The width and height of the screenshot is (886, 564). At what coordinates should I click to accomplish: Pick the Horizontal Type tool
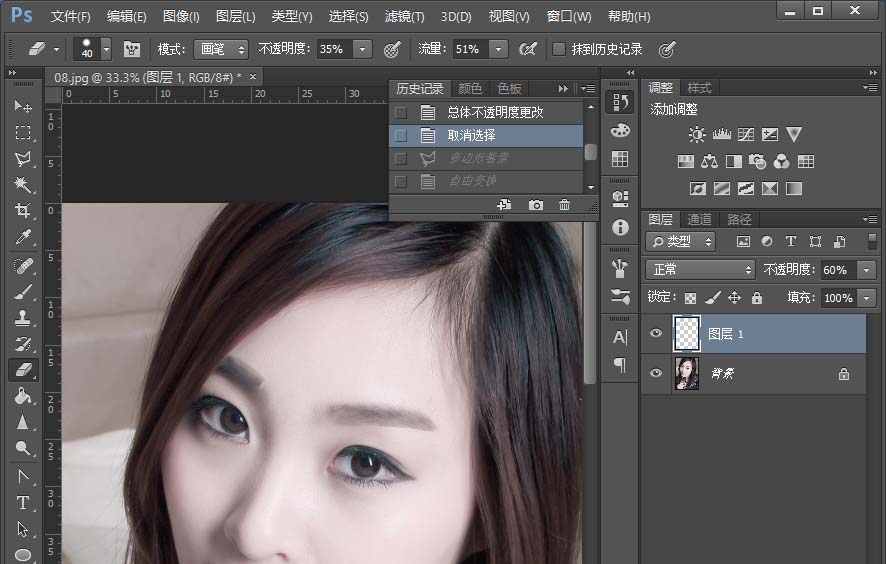[22, 502]
